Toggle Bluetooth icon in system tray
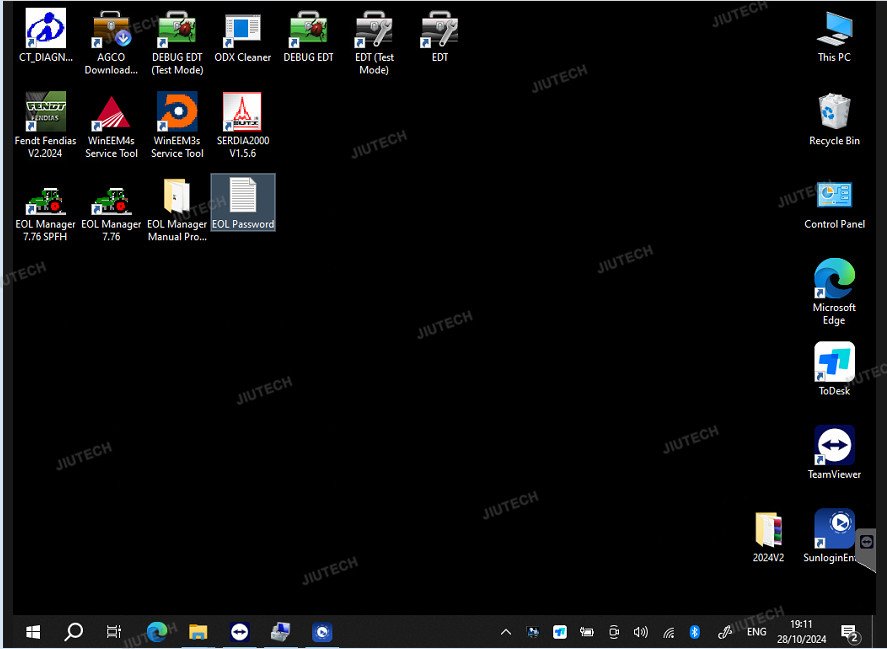 coord(695,632)
